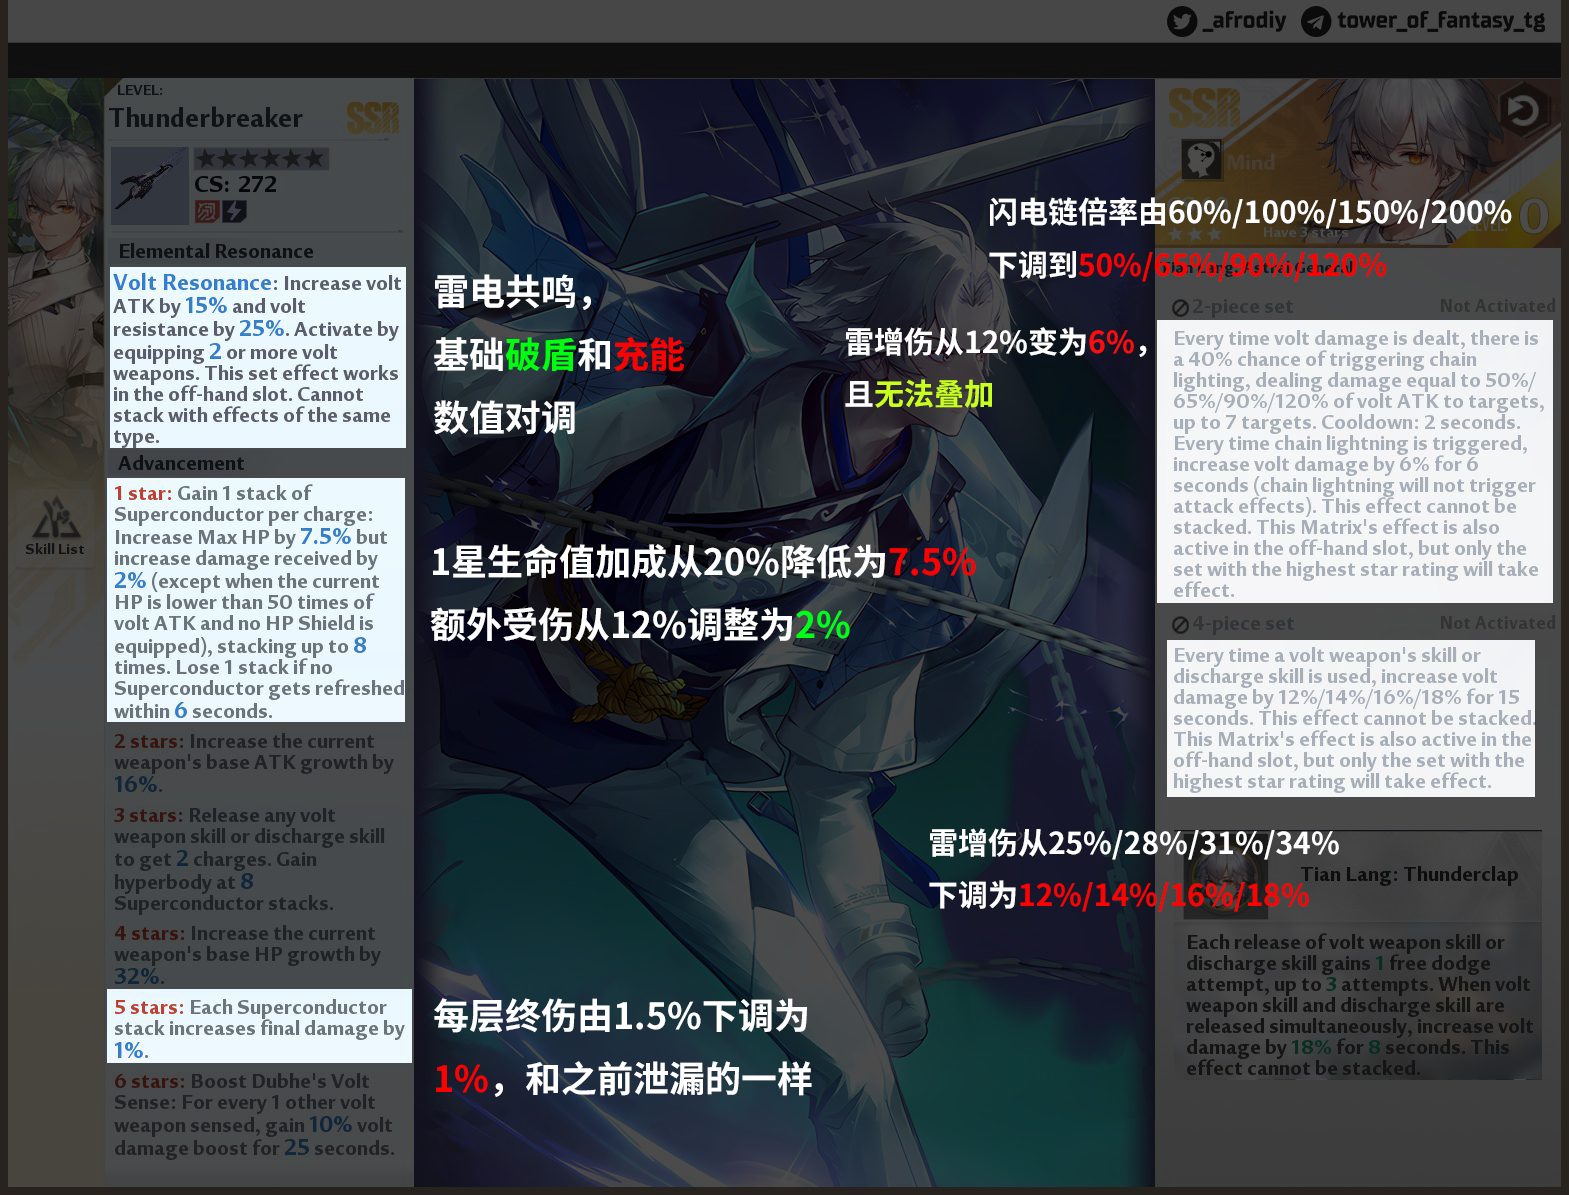1569x1195 pixels.
Task: Select the 6 stars advancement entry
Action: [254, 1114]
